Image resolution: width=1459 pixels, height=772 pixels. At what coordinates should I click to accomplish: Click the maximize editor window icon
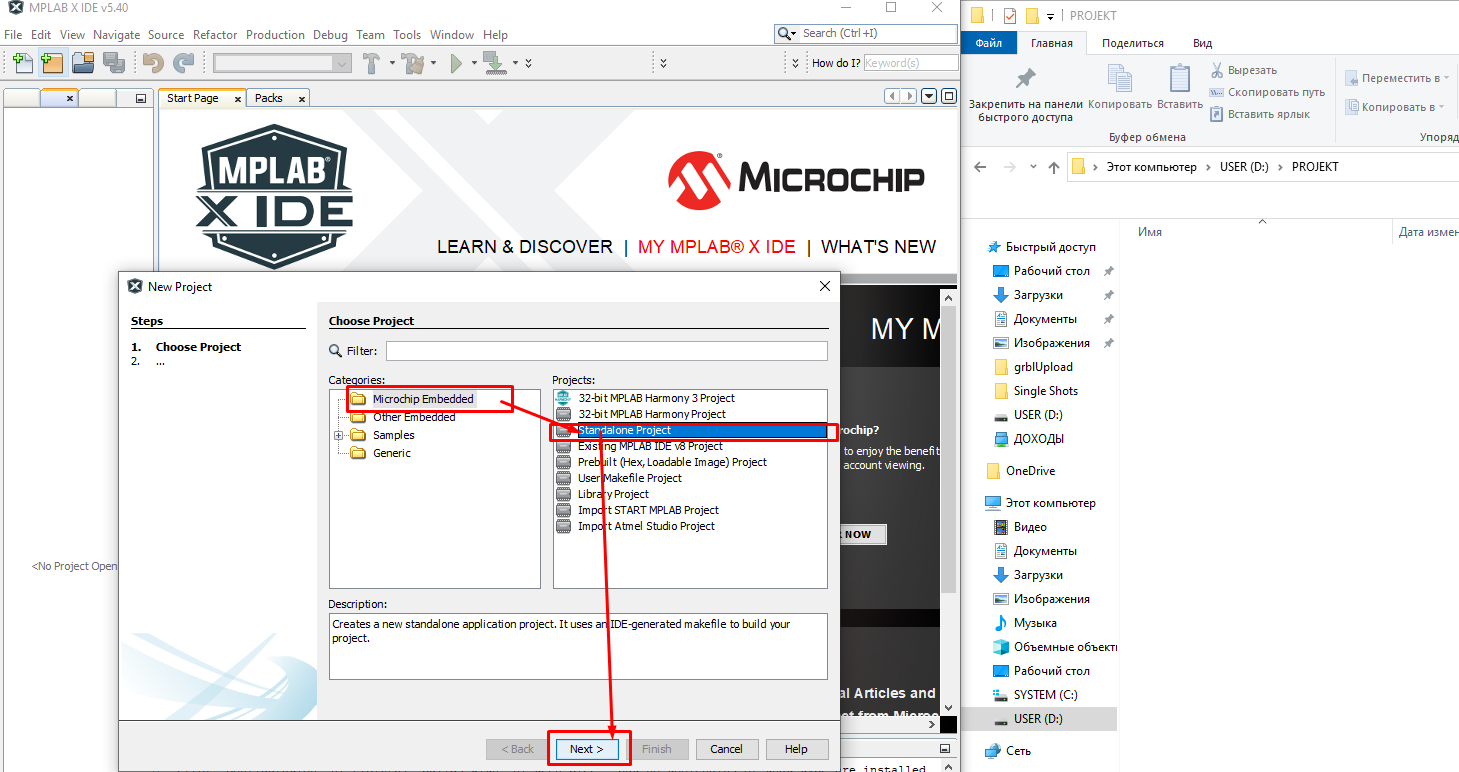pos(948,97)
